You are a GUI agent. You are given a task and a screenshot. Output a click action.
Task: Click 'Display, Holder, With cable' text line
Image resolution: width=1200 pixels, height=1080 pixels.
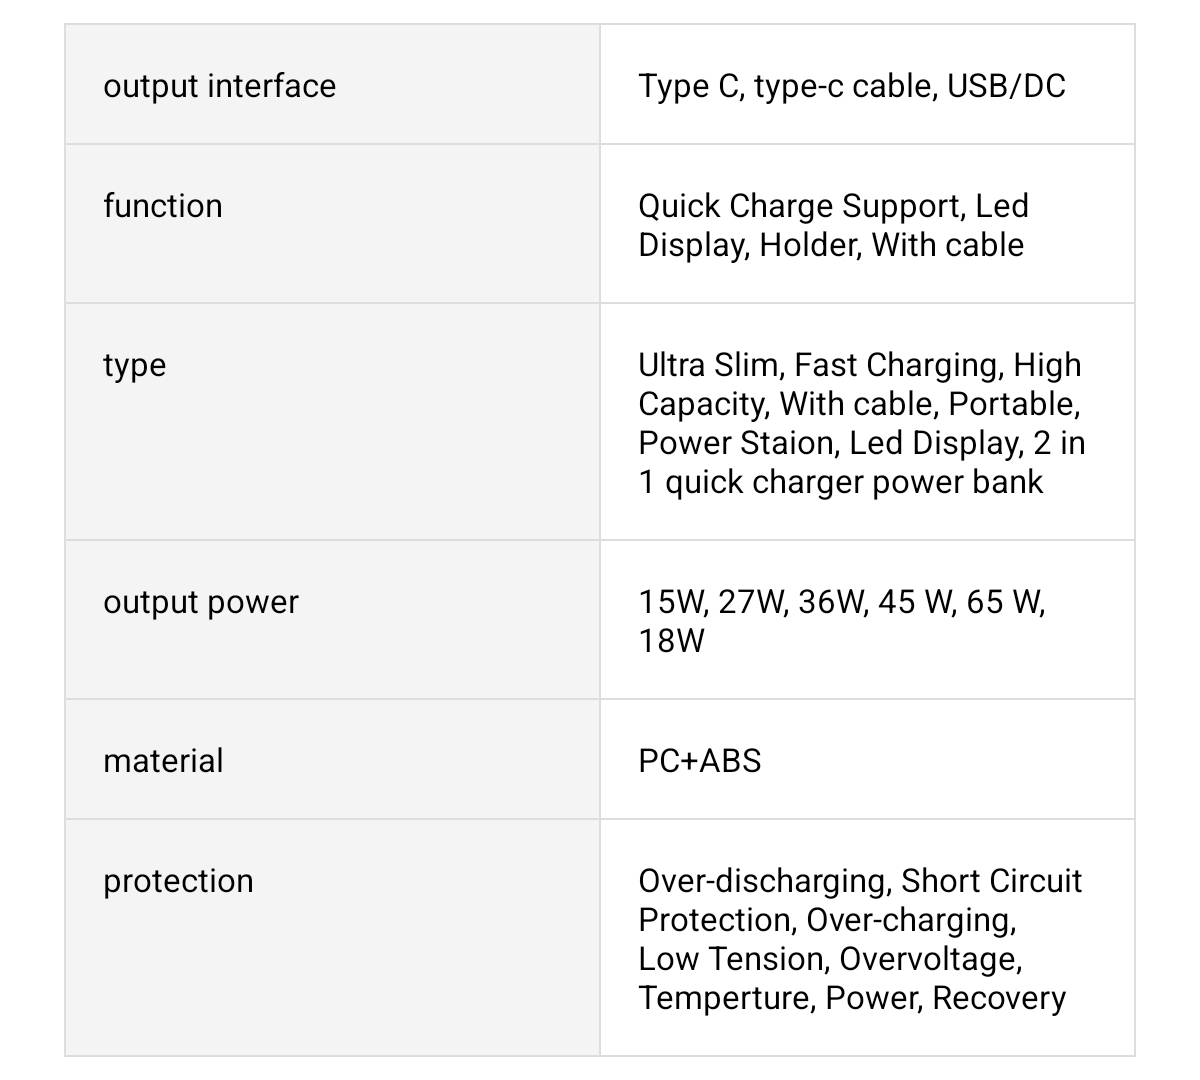pyautogui.click(x=830, y=245)
